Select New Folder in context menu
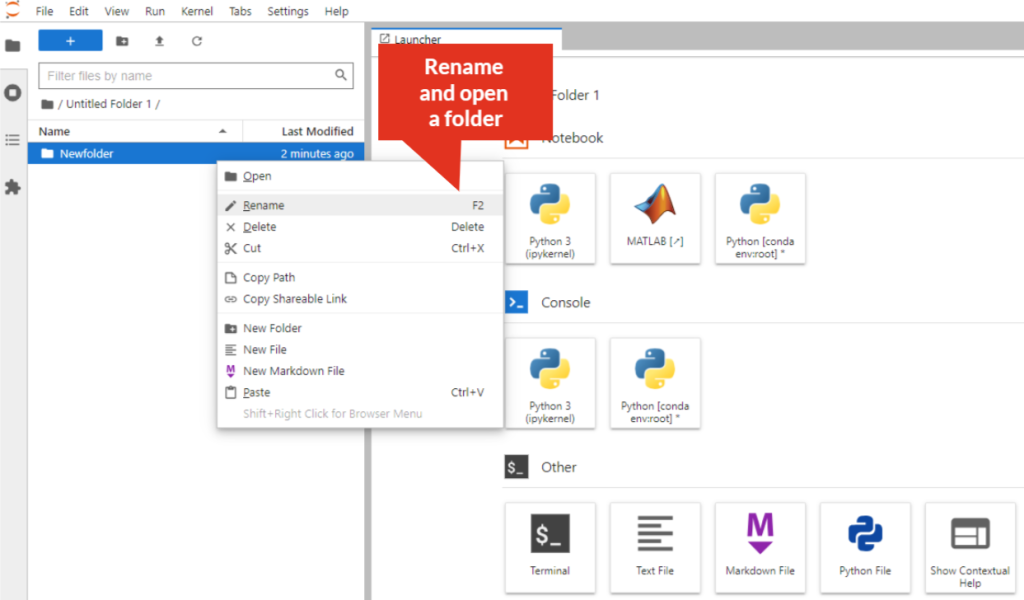1024x600 pixels. pyautogui.click(x=360, y=328)
